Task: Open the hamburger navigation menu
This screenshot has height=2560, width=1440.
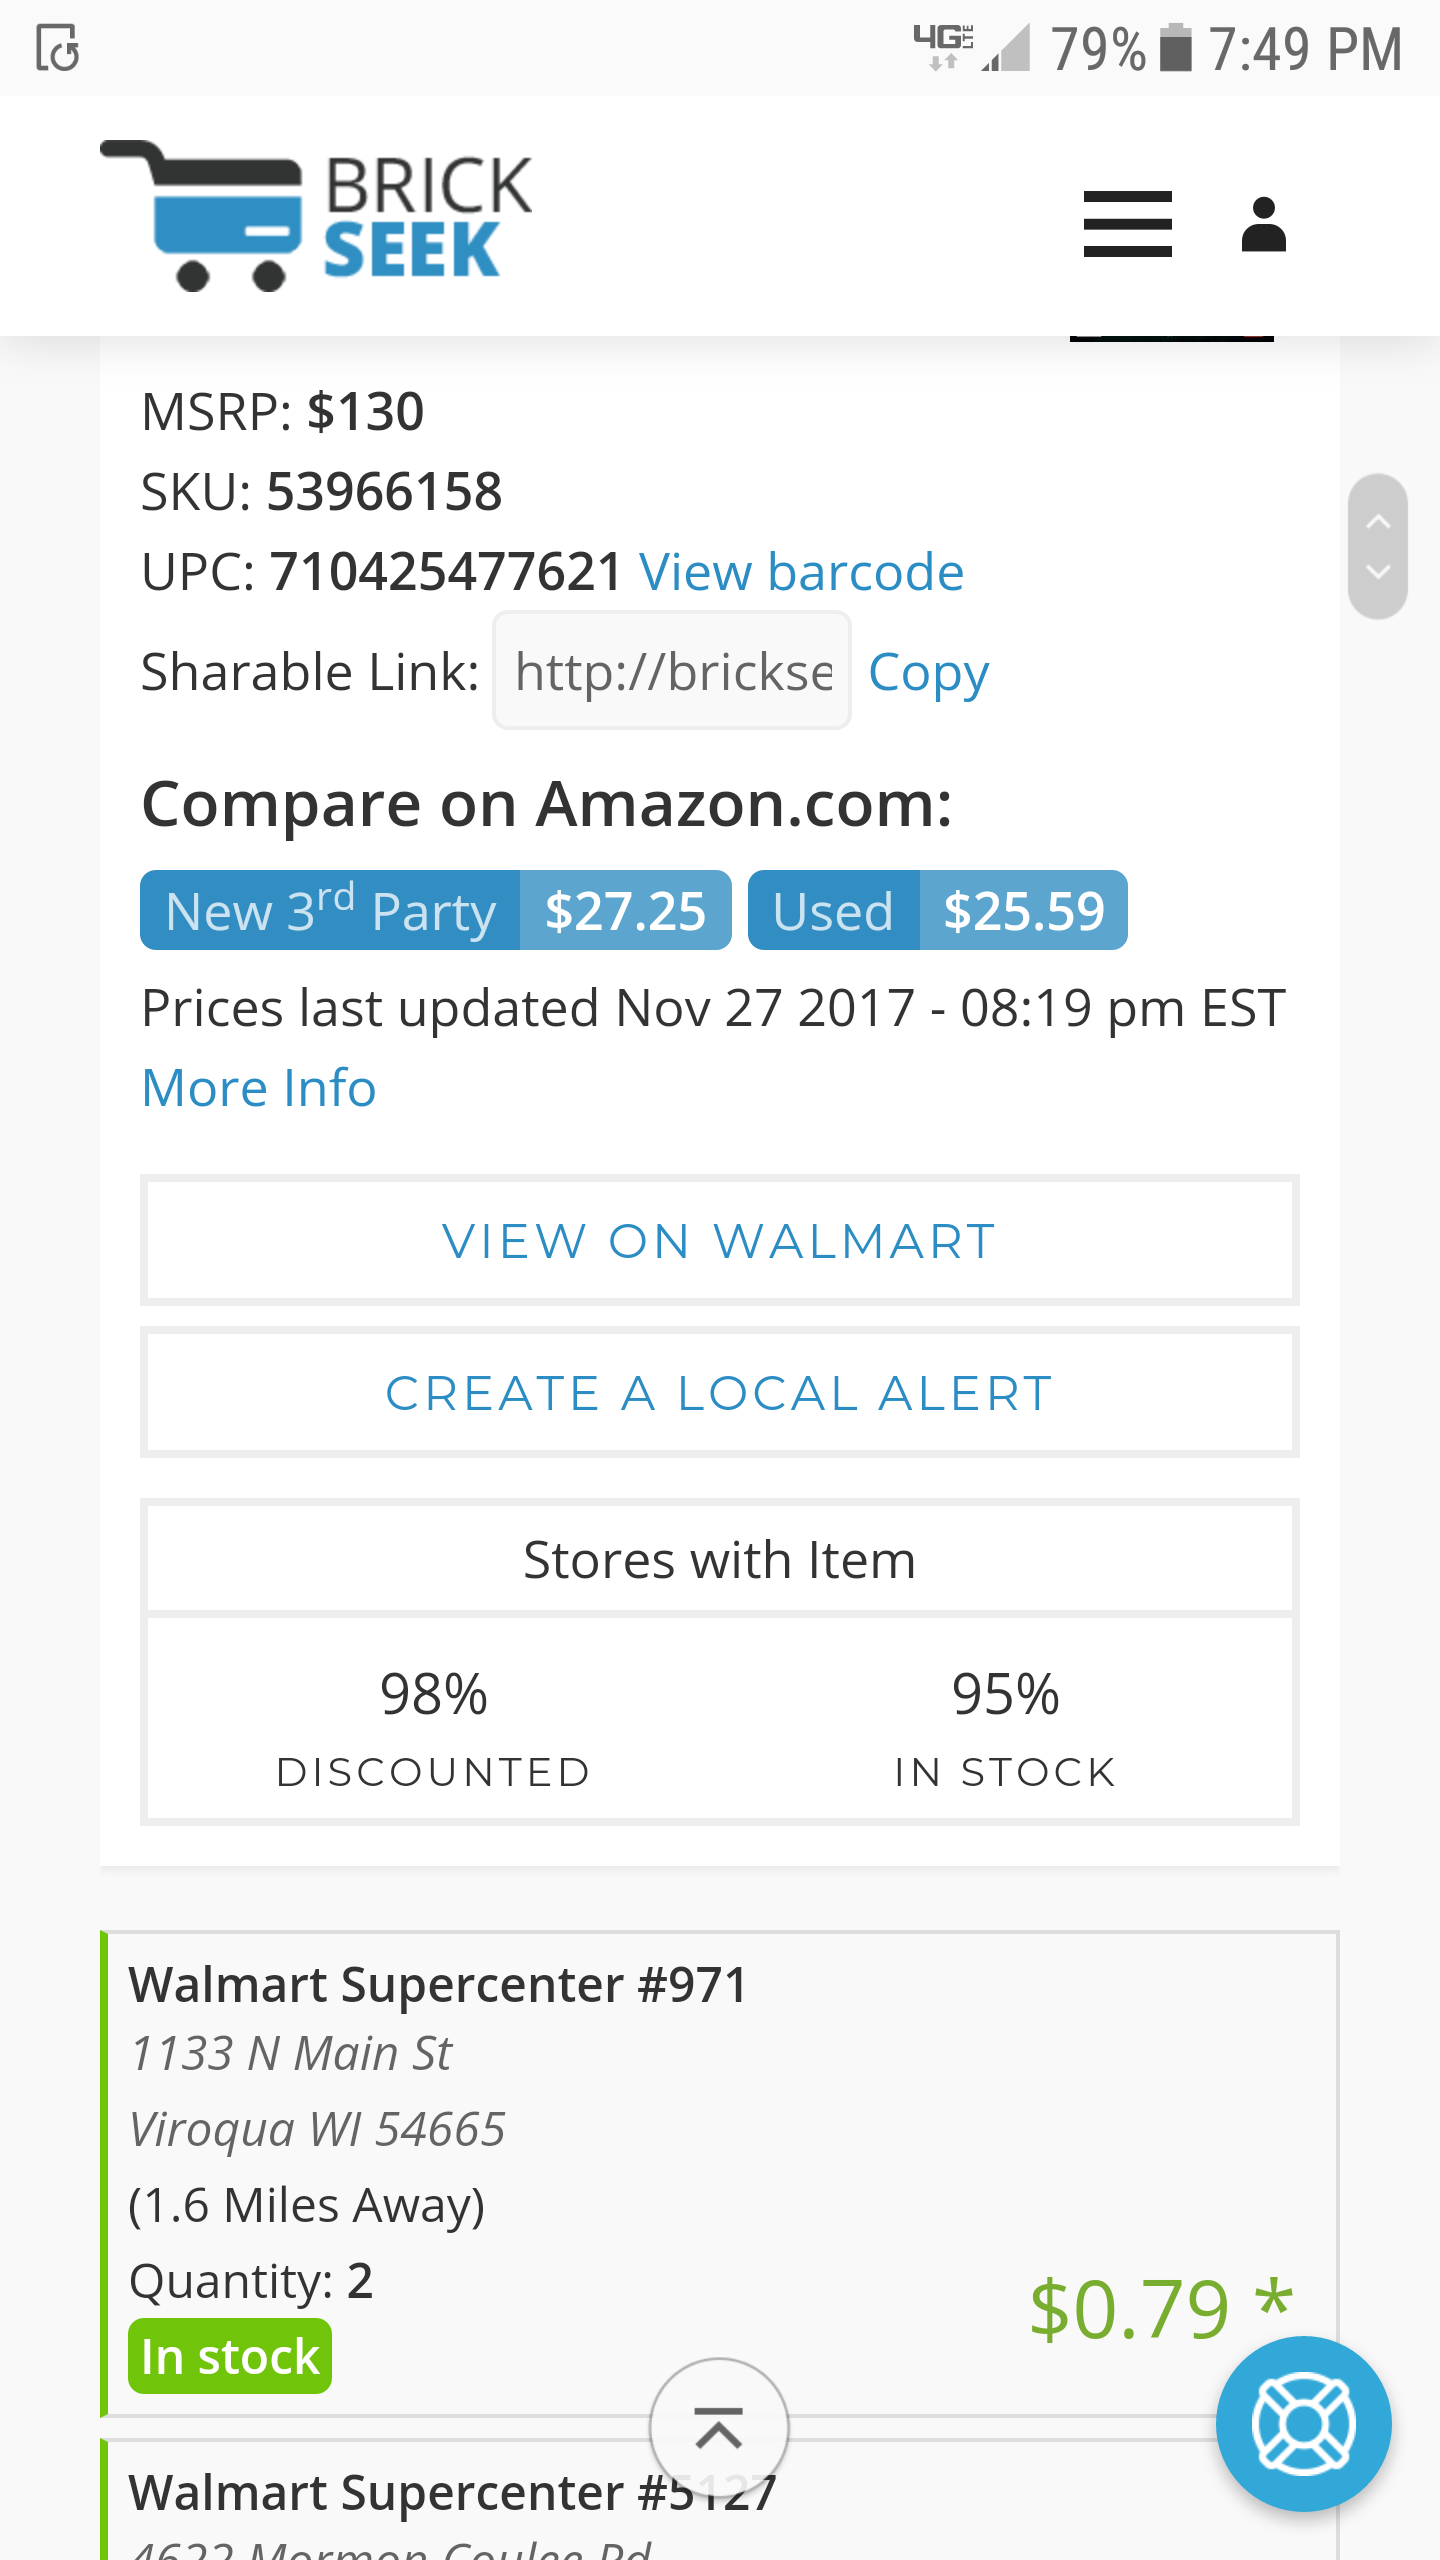Action: tap(1127, 223)
